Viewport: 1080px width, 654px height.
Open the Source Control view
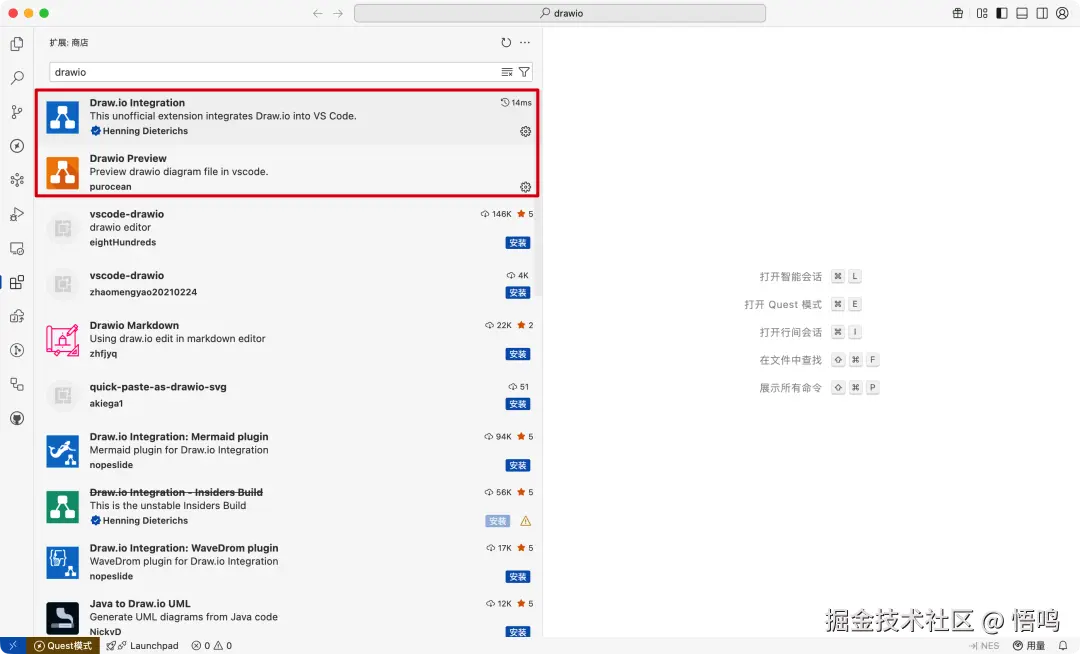click(x=17, y=112)
